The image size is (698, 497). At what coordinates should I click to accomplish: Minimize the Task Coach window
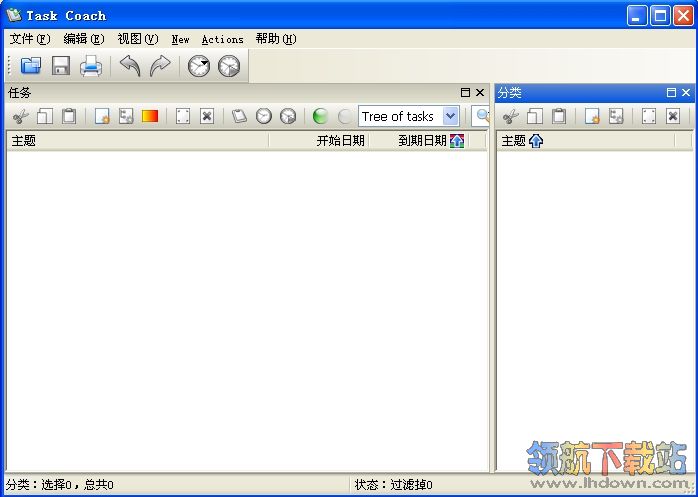637,16
